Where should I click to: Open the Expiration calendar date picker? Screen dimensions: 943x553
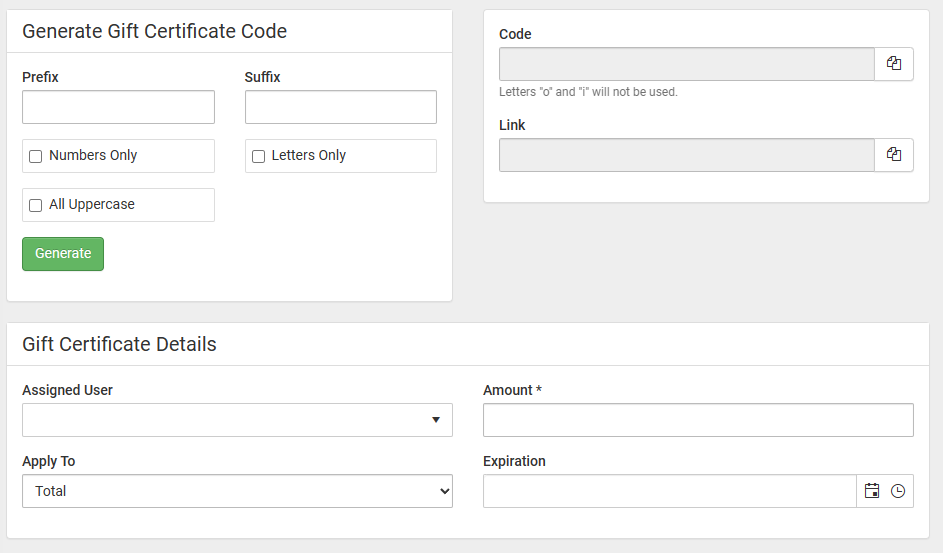pyautogui.click(x=872, y=491)
